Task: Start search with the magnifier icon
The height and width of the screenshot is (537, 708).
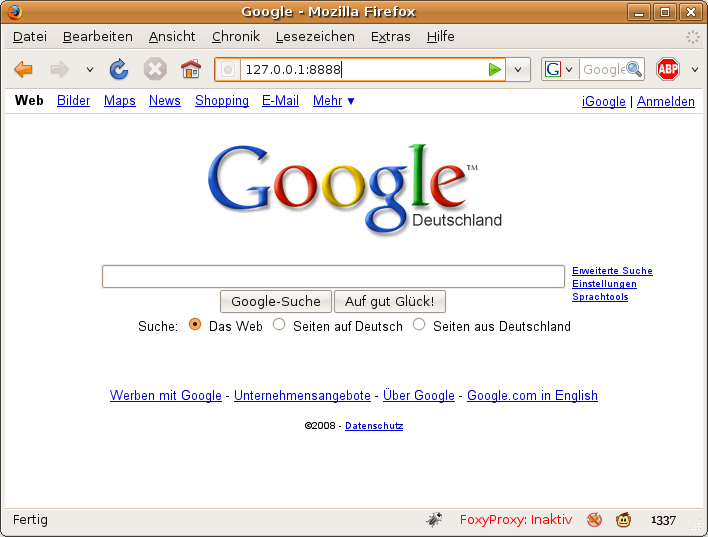Action: coord(634,69)
